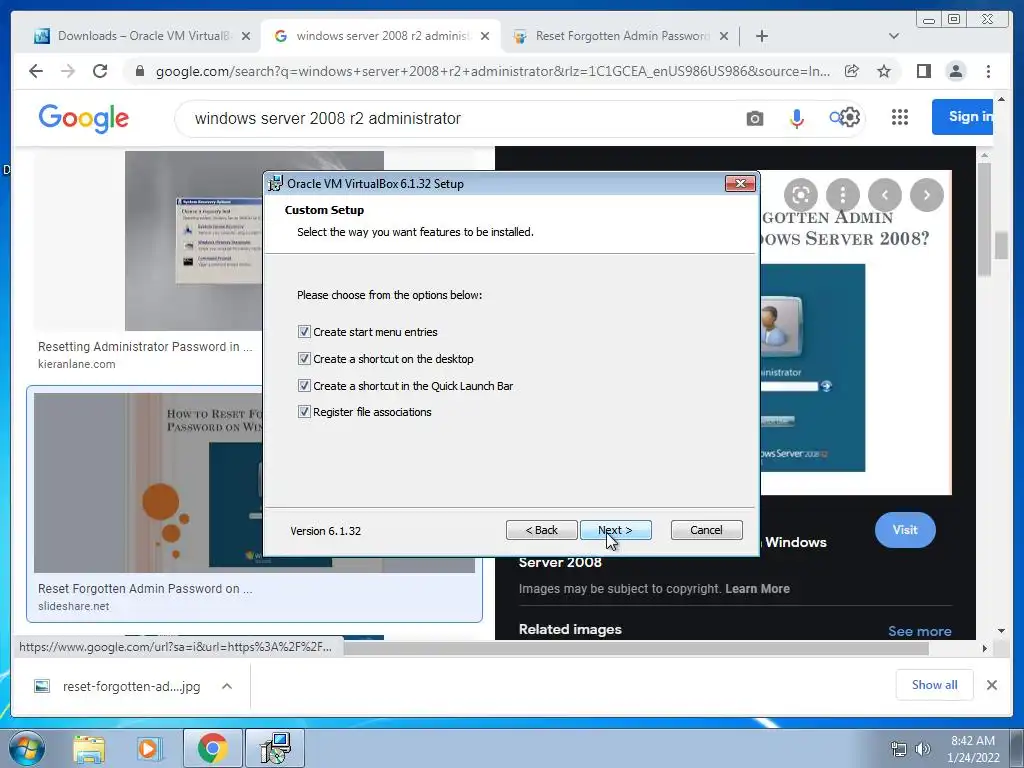Reload the Google search page
Screen dimensions: 1024x768
(x=100, y=71)
